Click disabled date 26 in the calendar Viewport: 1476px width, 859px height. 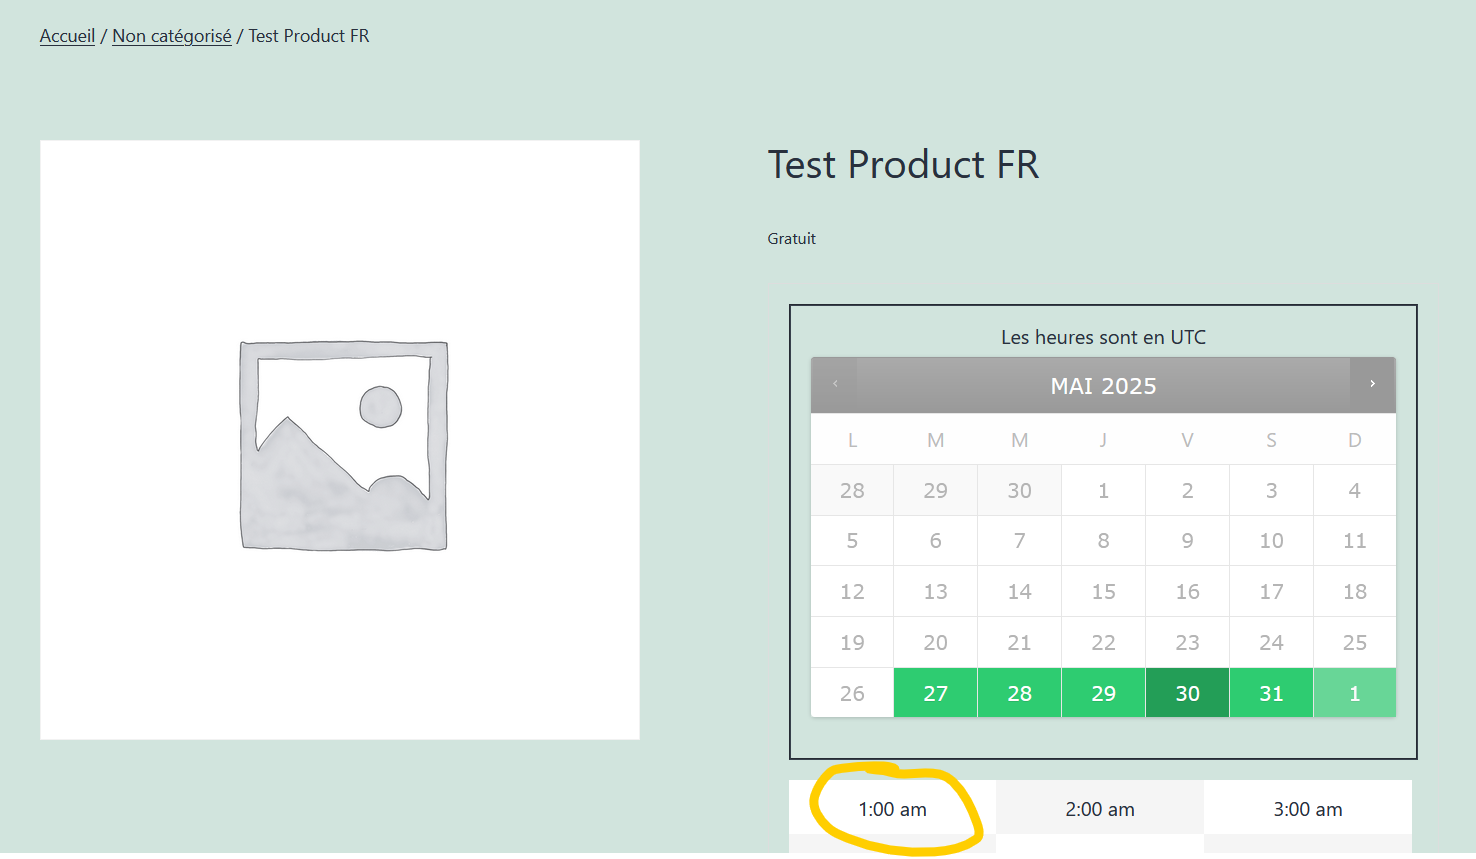[x=852, y=693]
